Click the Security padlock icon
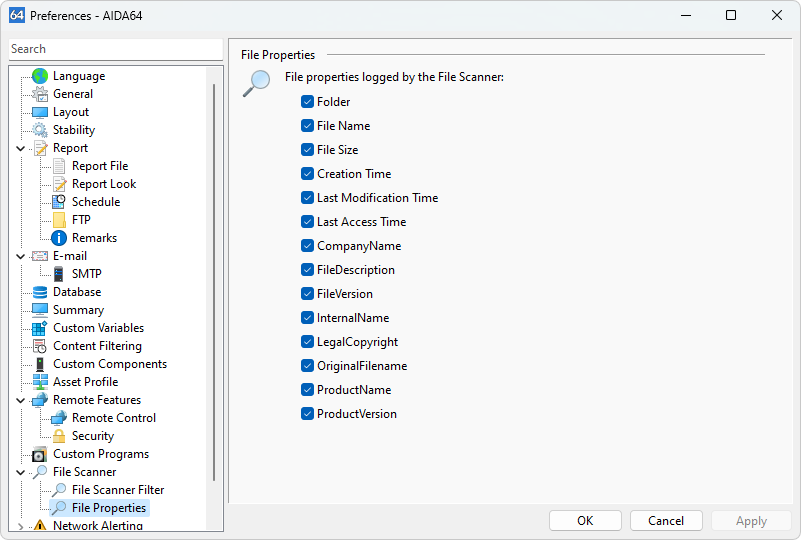 click(x=59, y=436)
